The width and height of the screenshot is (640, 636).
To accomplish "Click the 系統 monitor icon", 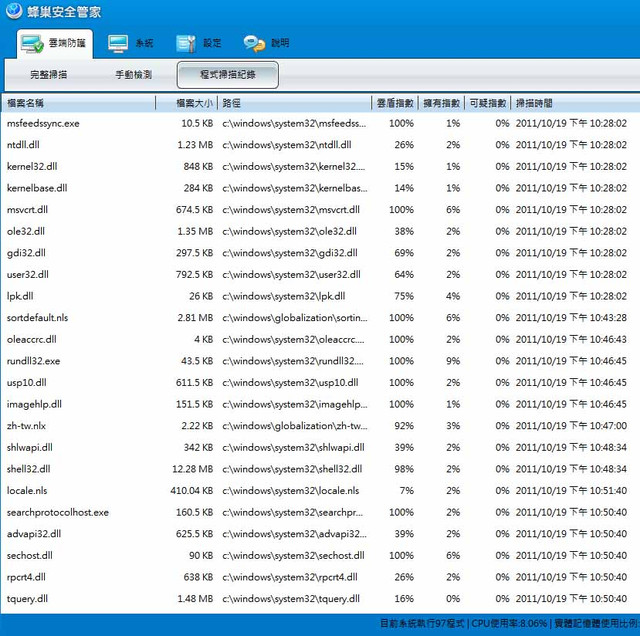I will coord(118,43).
